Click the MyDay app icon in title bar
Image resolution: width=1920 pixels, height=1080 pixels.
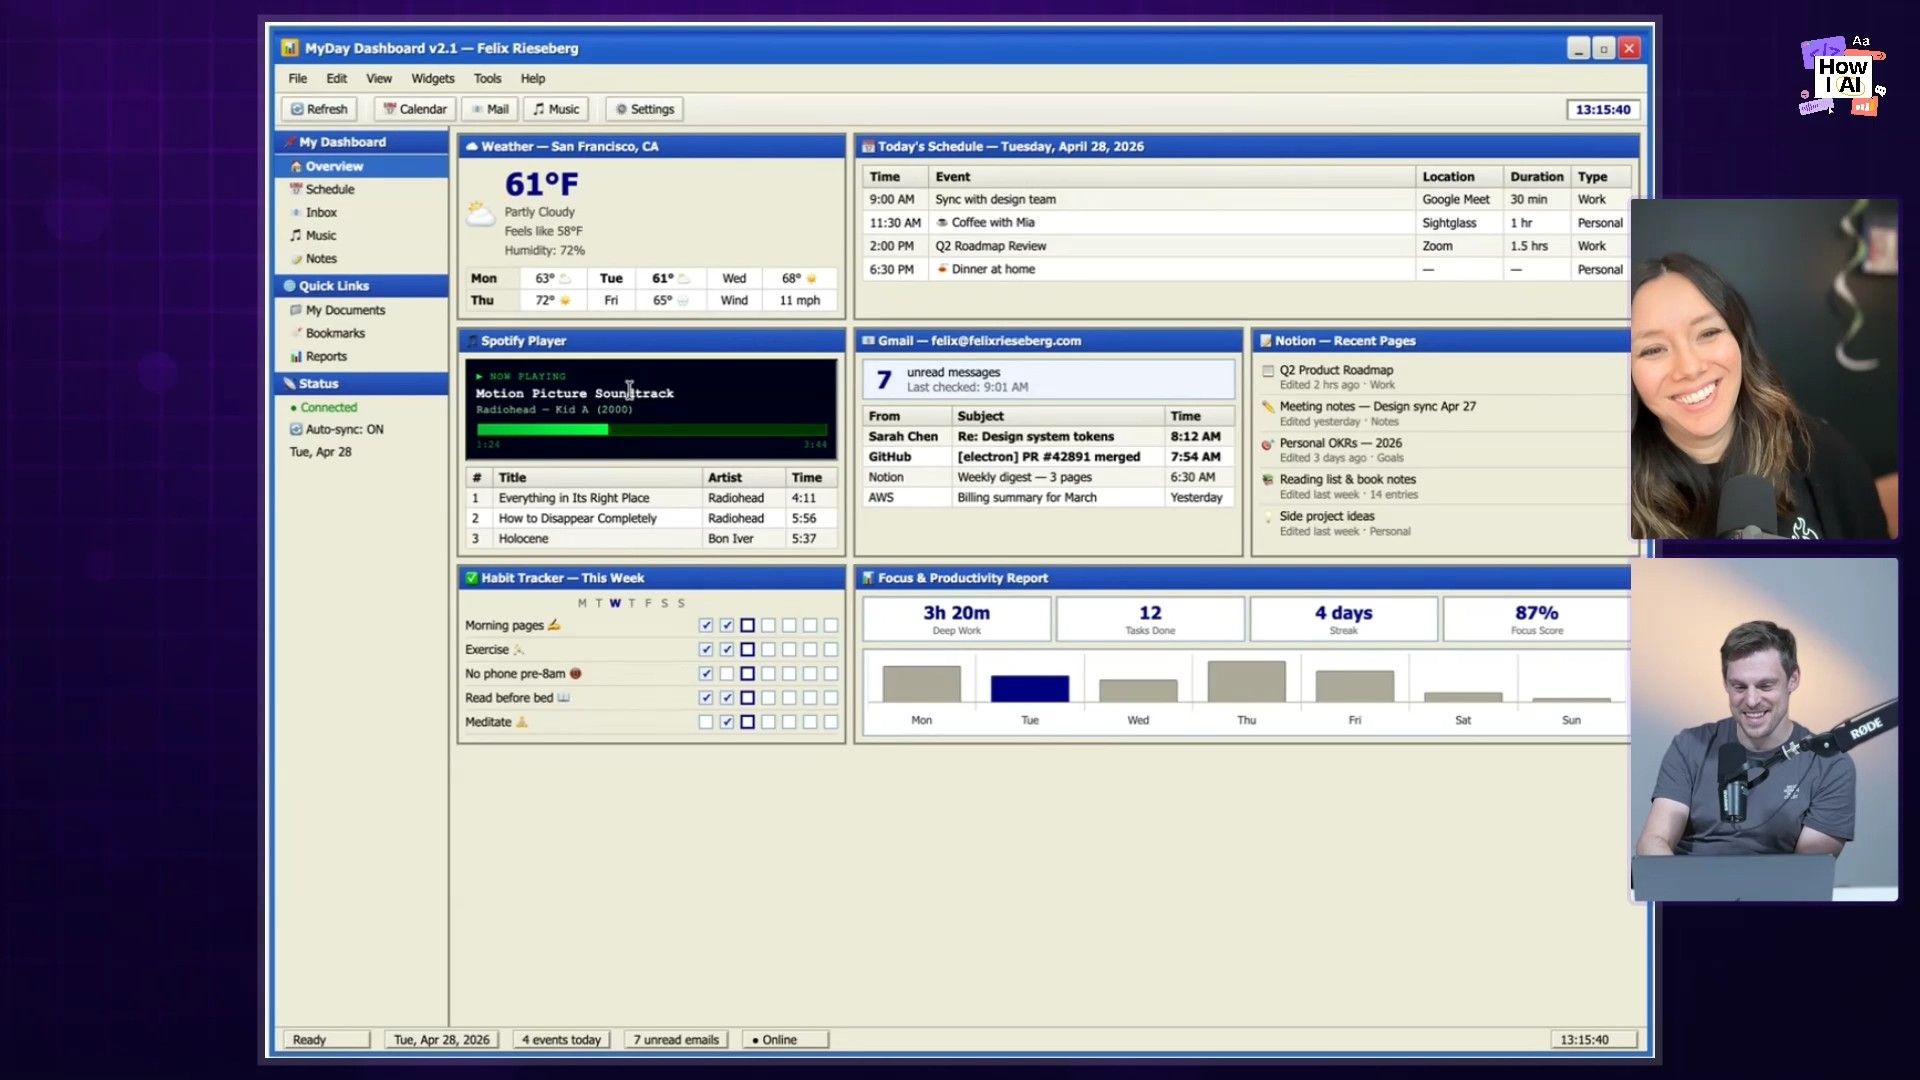point(290,48)
